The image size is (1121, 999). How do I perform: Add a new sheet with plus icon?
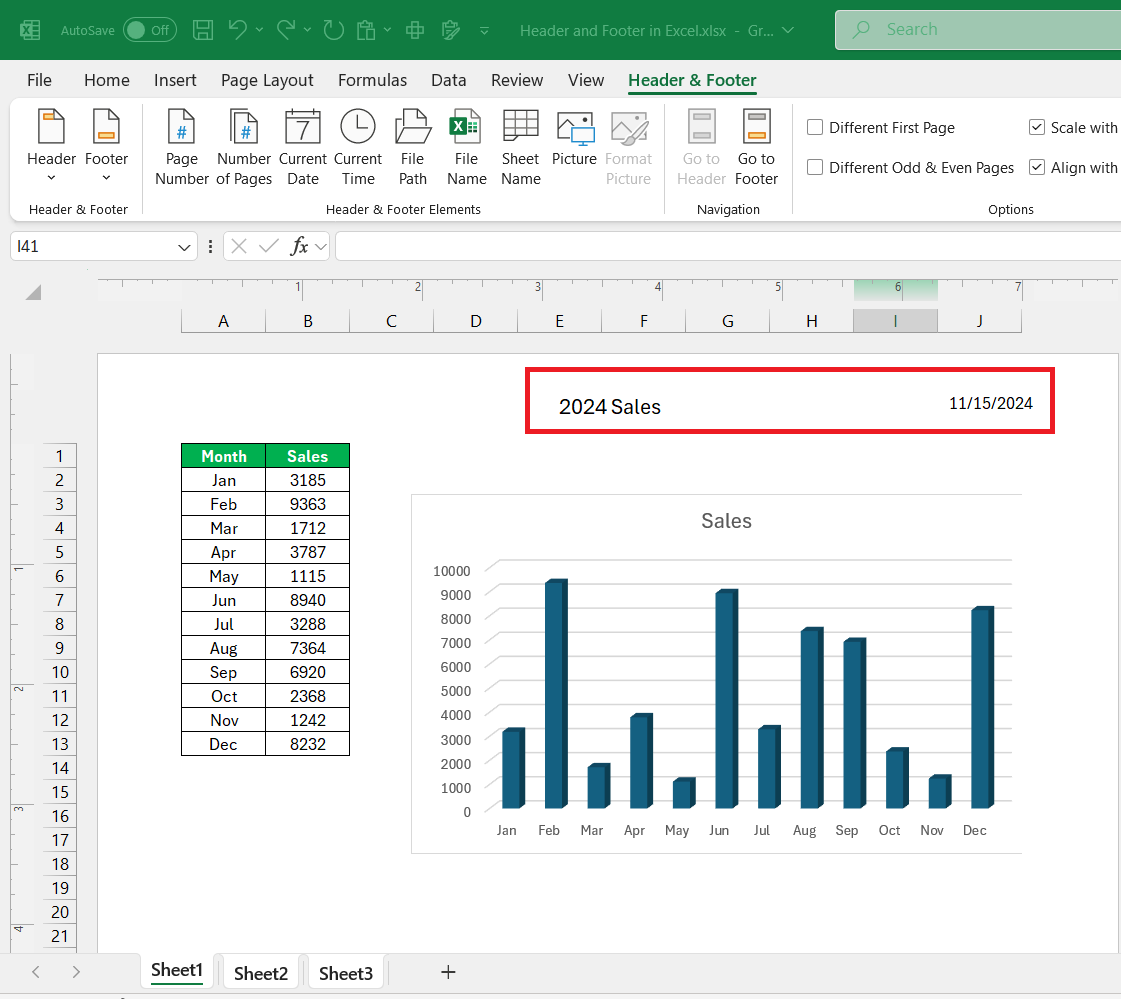448,972
